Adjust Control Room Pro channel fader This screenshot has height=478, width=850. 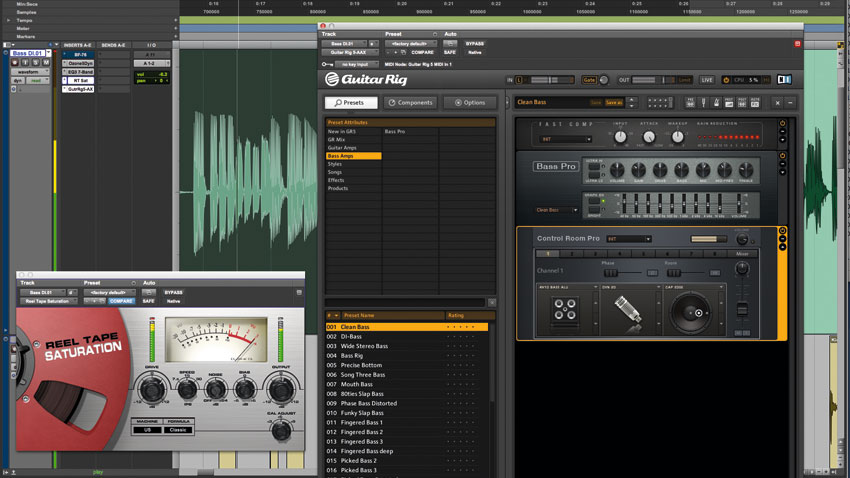click(742, 309)
